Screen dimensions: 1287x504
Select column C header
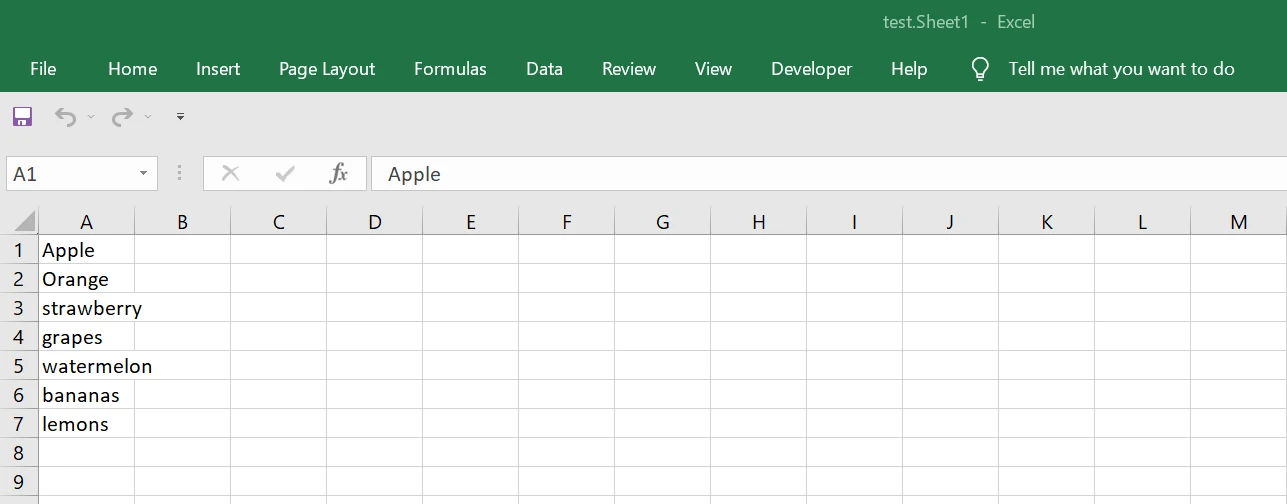(278, 222)
